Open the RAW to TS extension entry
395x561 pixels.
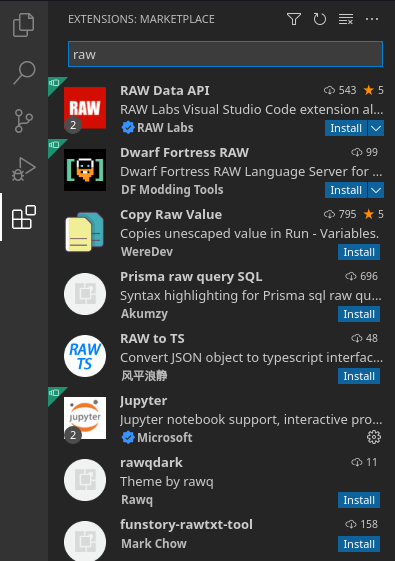[x=221, y=356]
